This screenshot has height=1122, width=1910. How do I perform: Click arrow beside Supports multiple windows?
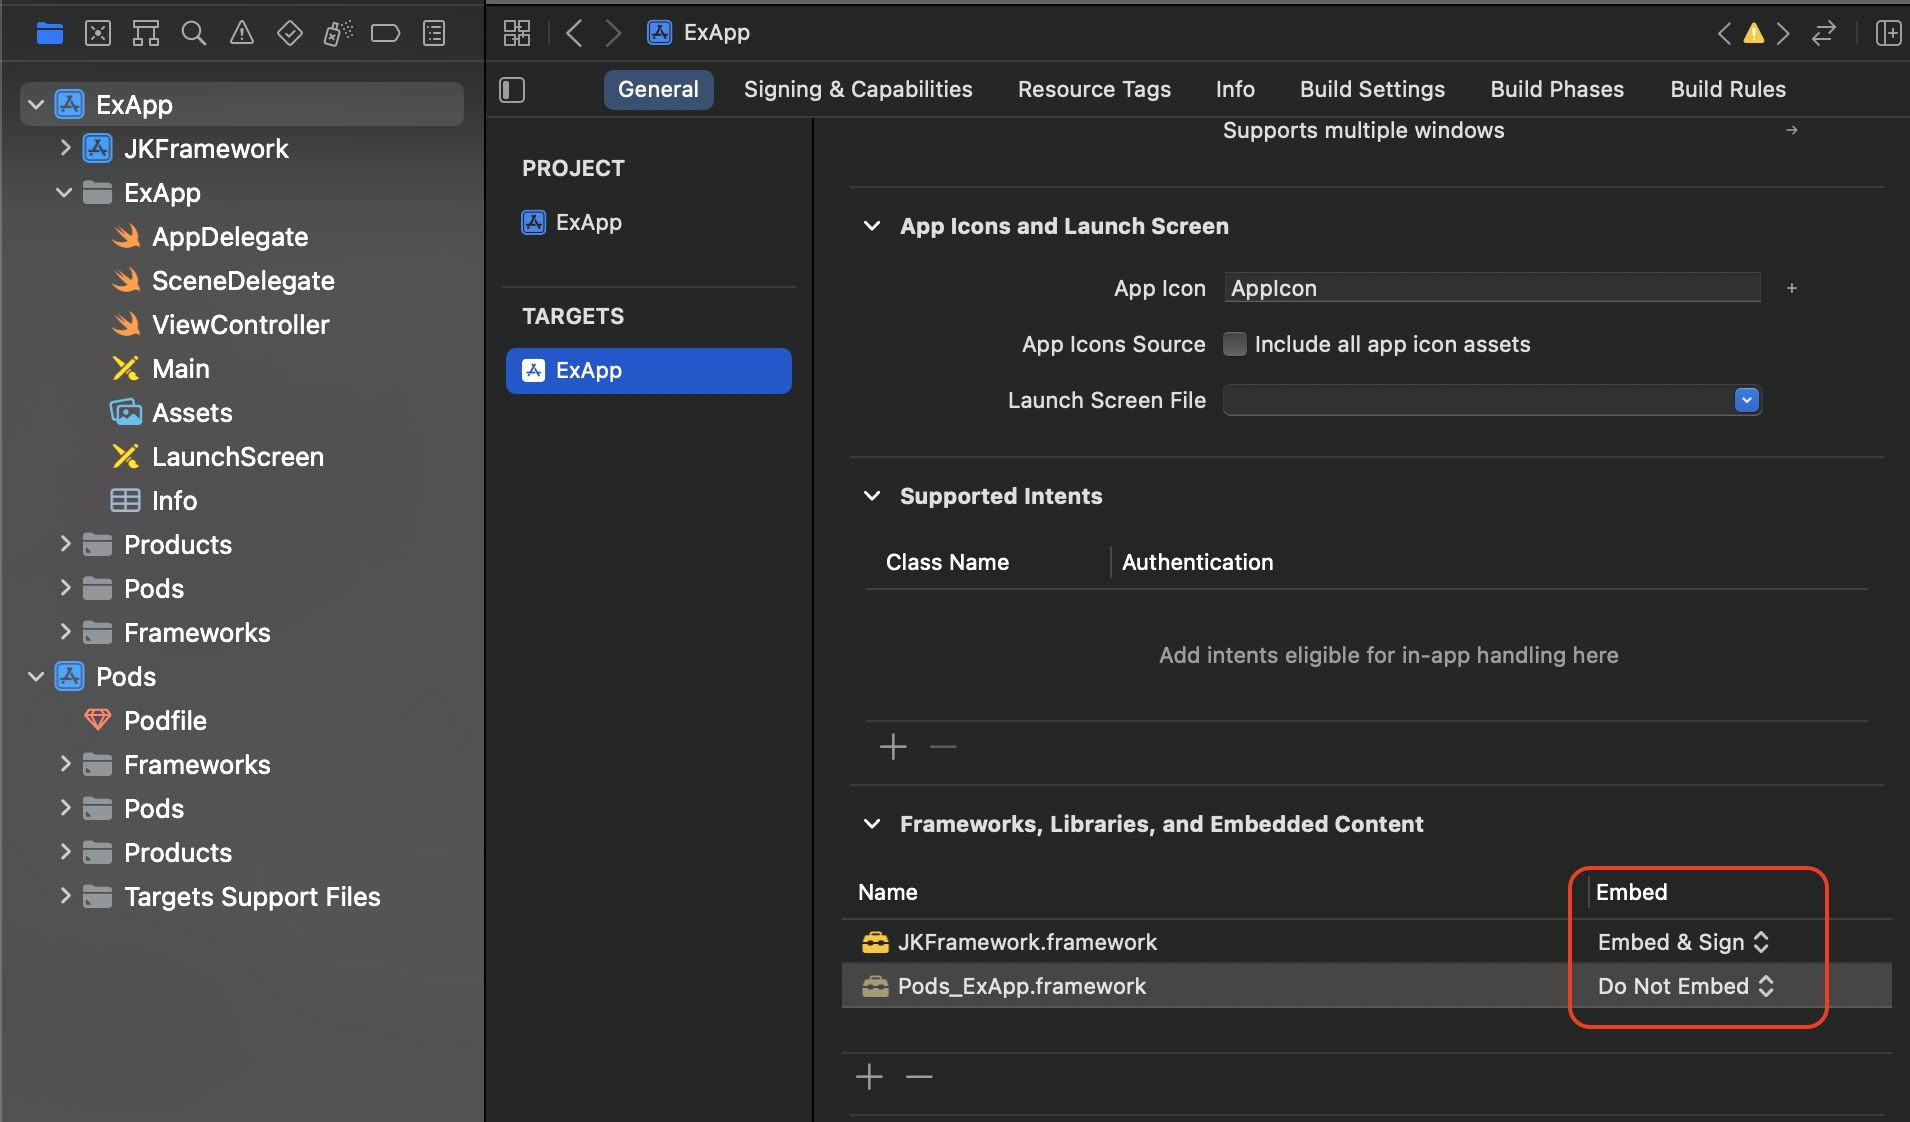click(1792, 130)
